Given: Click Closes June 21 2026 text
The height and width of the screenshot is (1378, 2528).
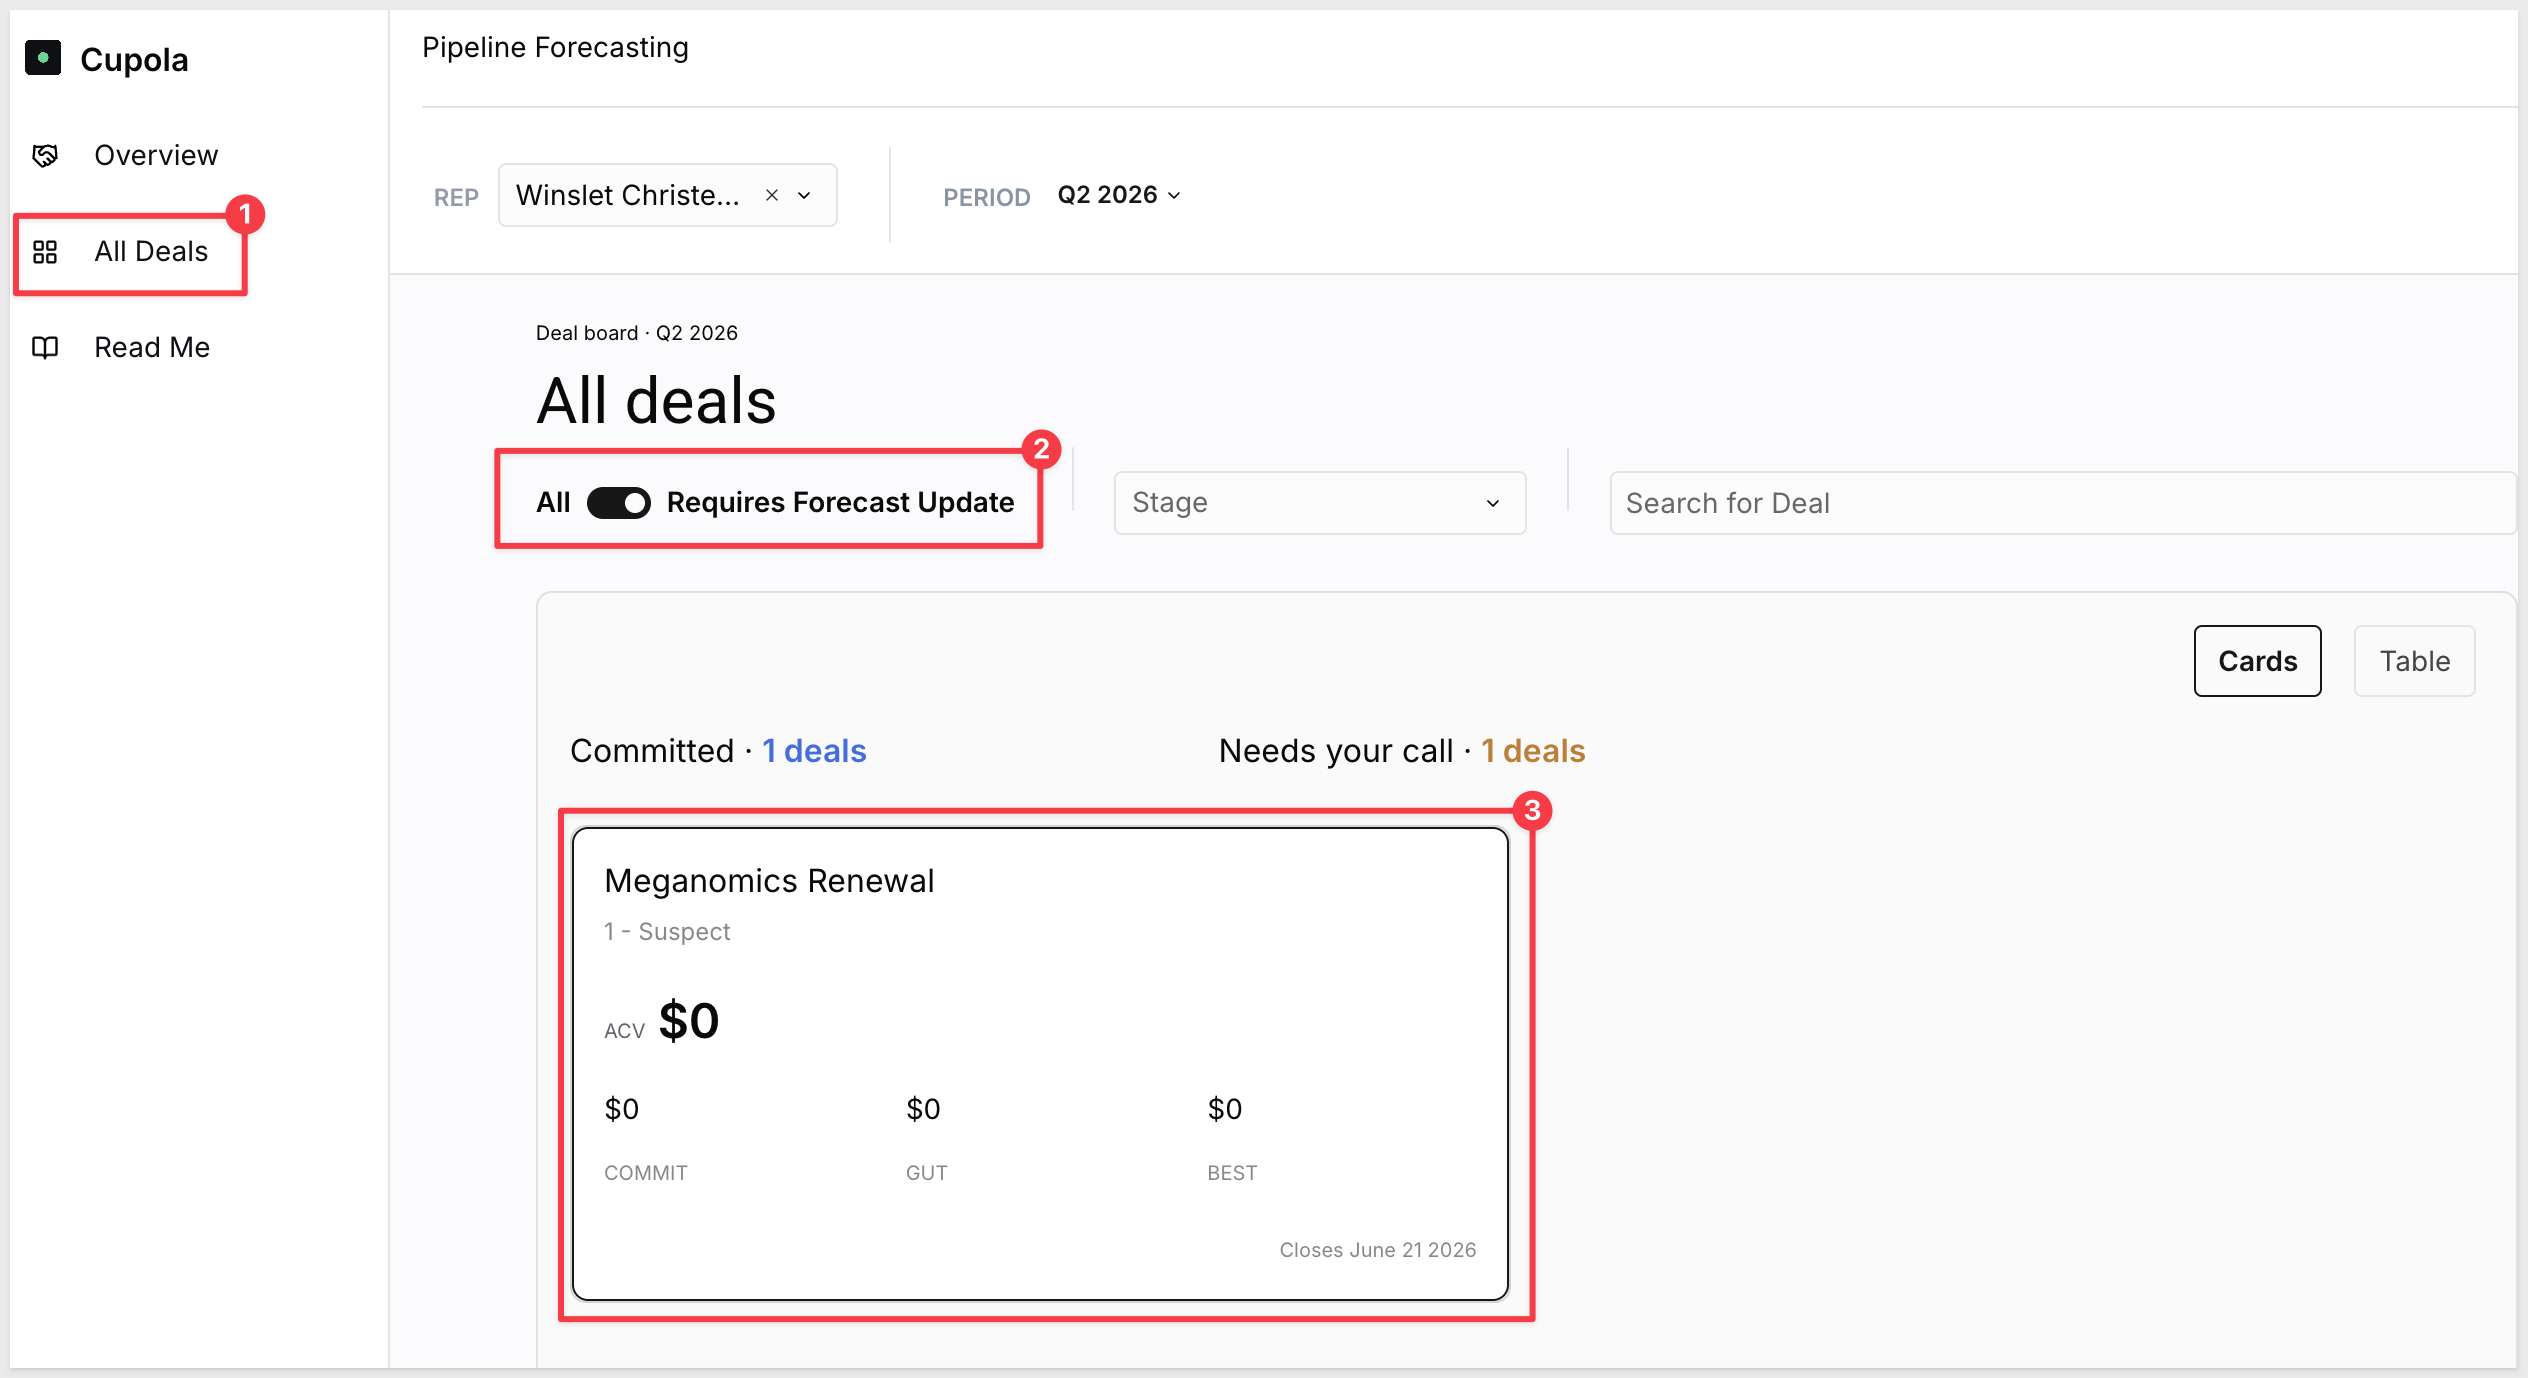Looking at the screenshot, I should (x=1378, y=1250).
